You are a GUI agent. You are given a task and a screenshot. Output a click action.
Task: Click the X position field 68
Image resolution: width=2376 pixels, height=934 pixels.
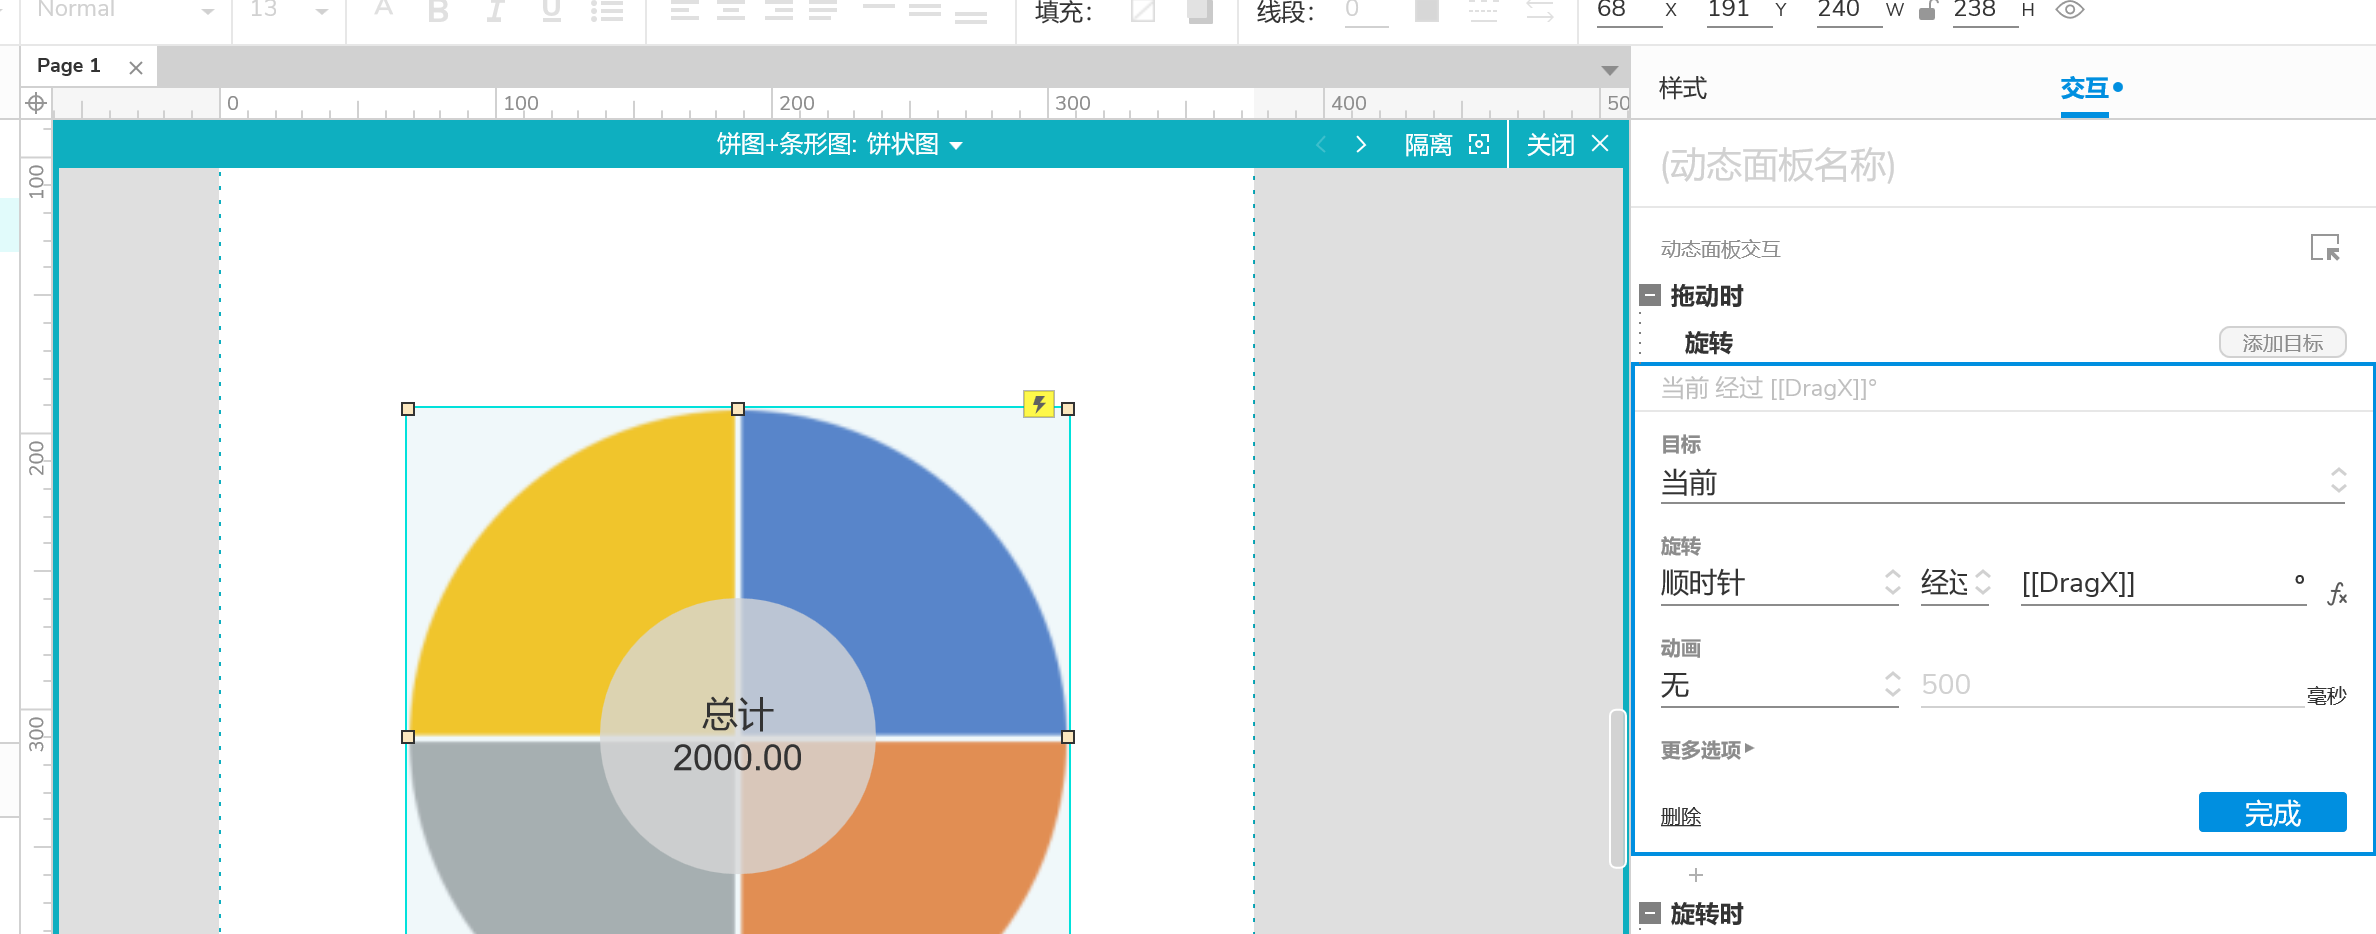pos(1629,11)
